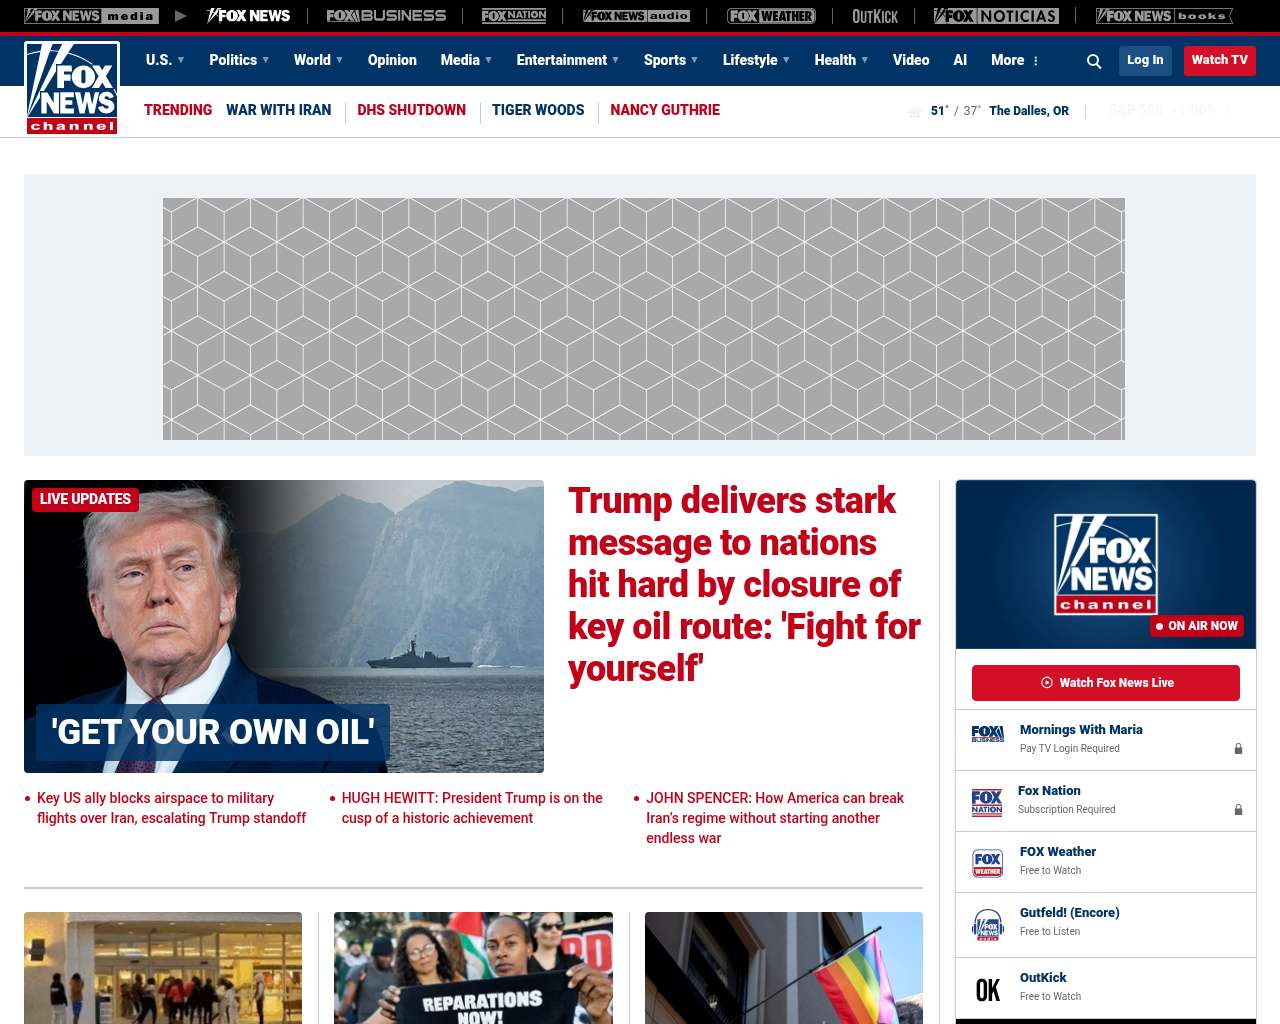1280x1024 pixels.
Task: Click Watch Fox News Live button
Action: click(x=1106, y=683)
